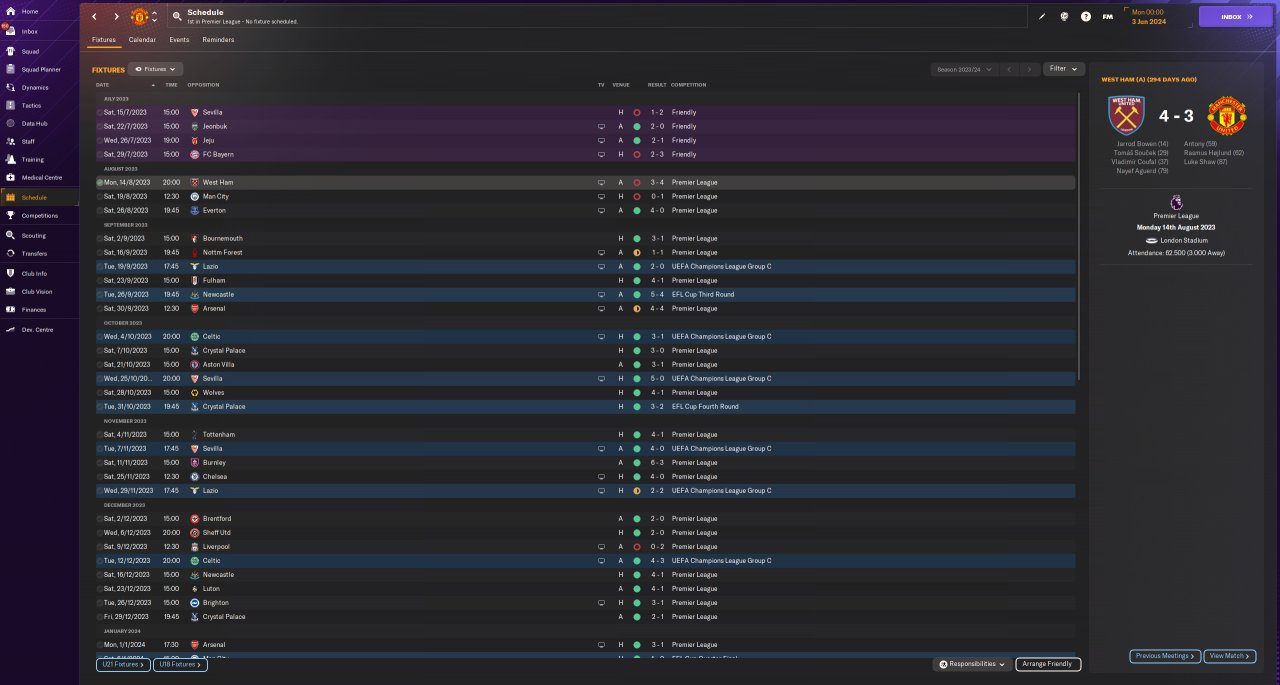Viewport: 1280px width, 685px height.
Task: Open the FM menu icon
Action: [x=1107, y=17]
